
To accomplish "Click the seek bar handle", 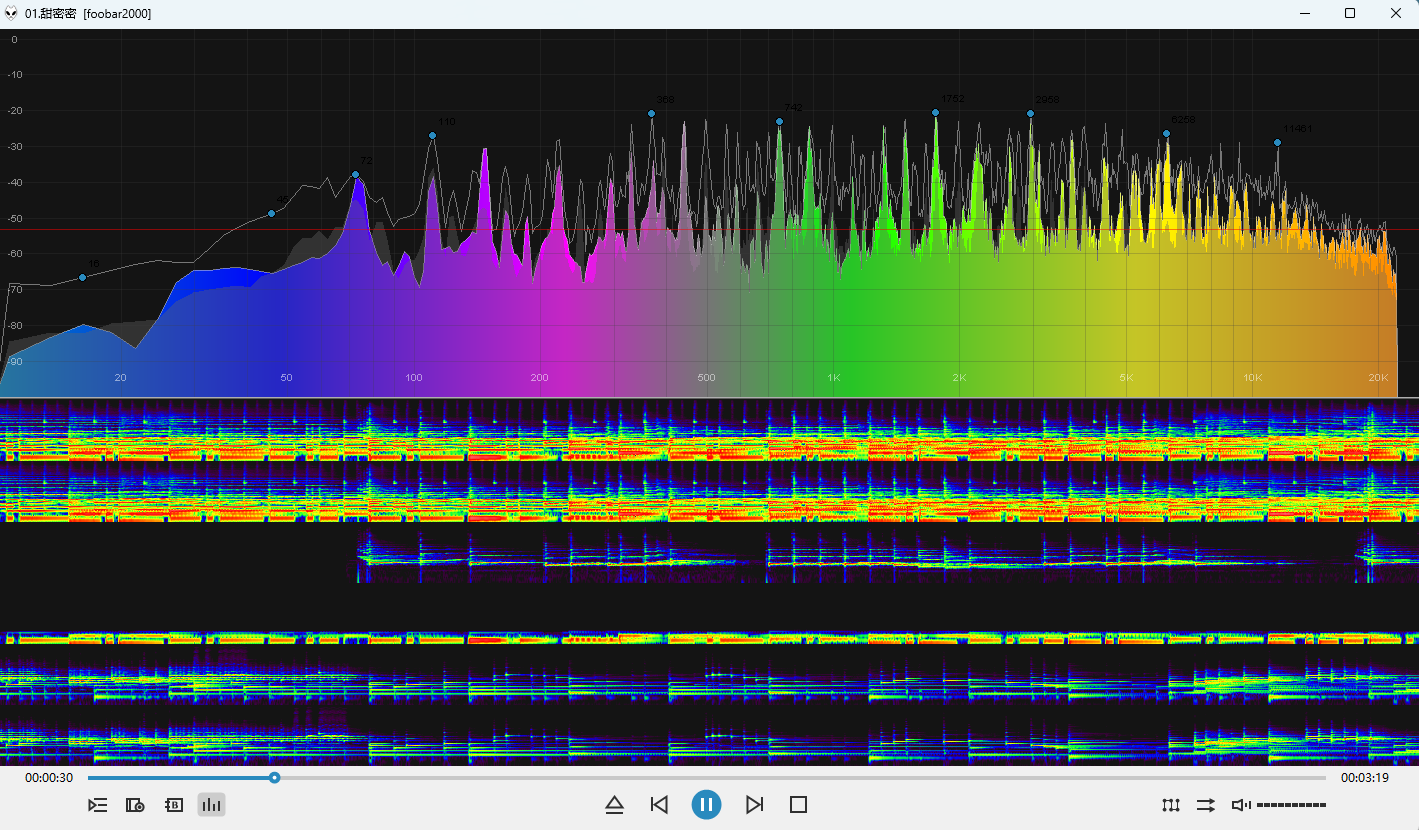I will coord(275,778).
